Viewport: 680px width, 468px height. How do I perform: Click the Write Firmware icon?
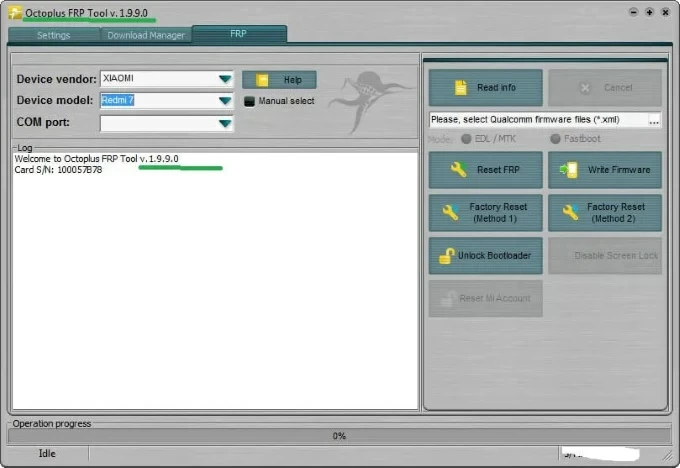click(568, 170)
